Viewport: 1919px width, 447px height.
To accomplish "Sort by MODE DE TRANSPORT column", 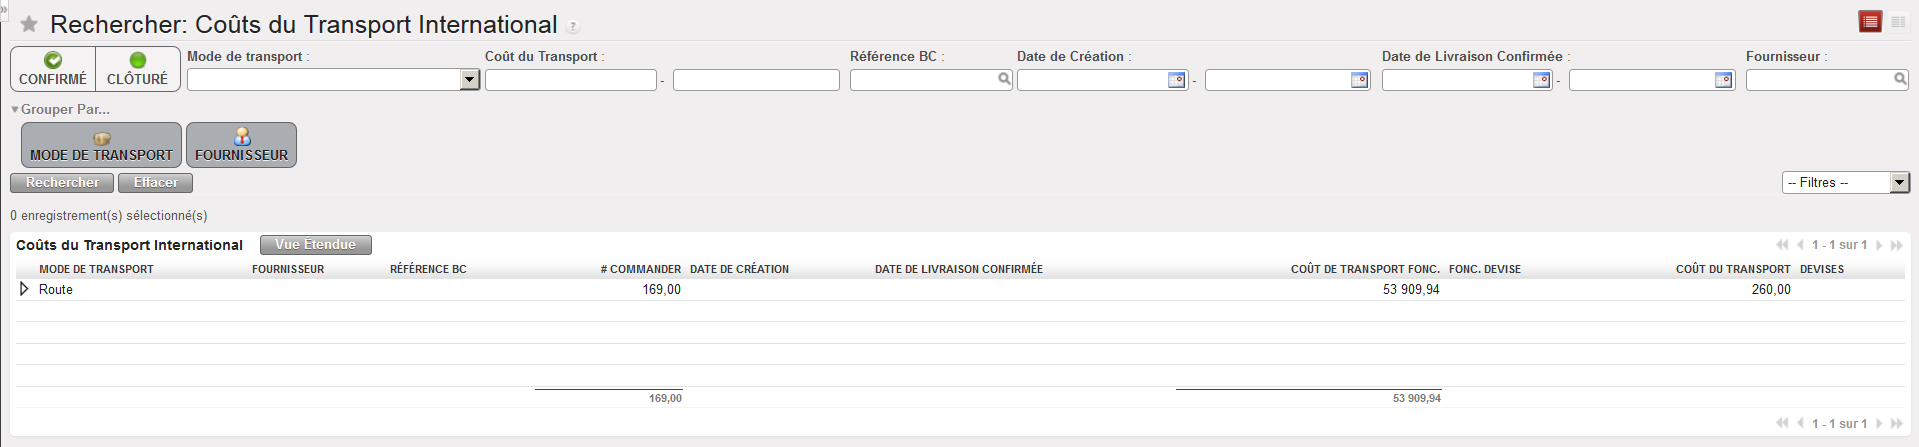I will point(96,269).
